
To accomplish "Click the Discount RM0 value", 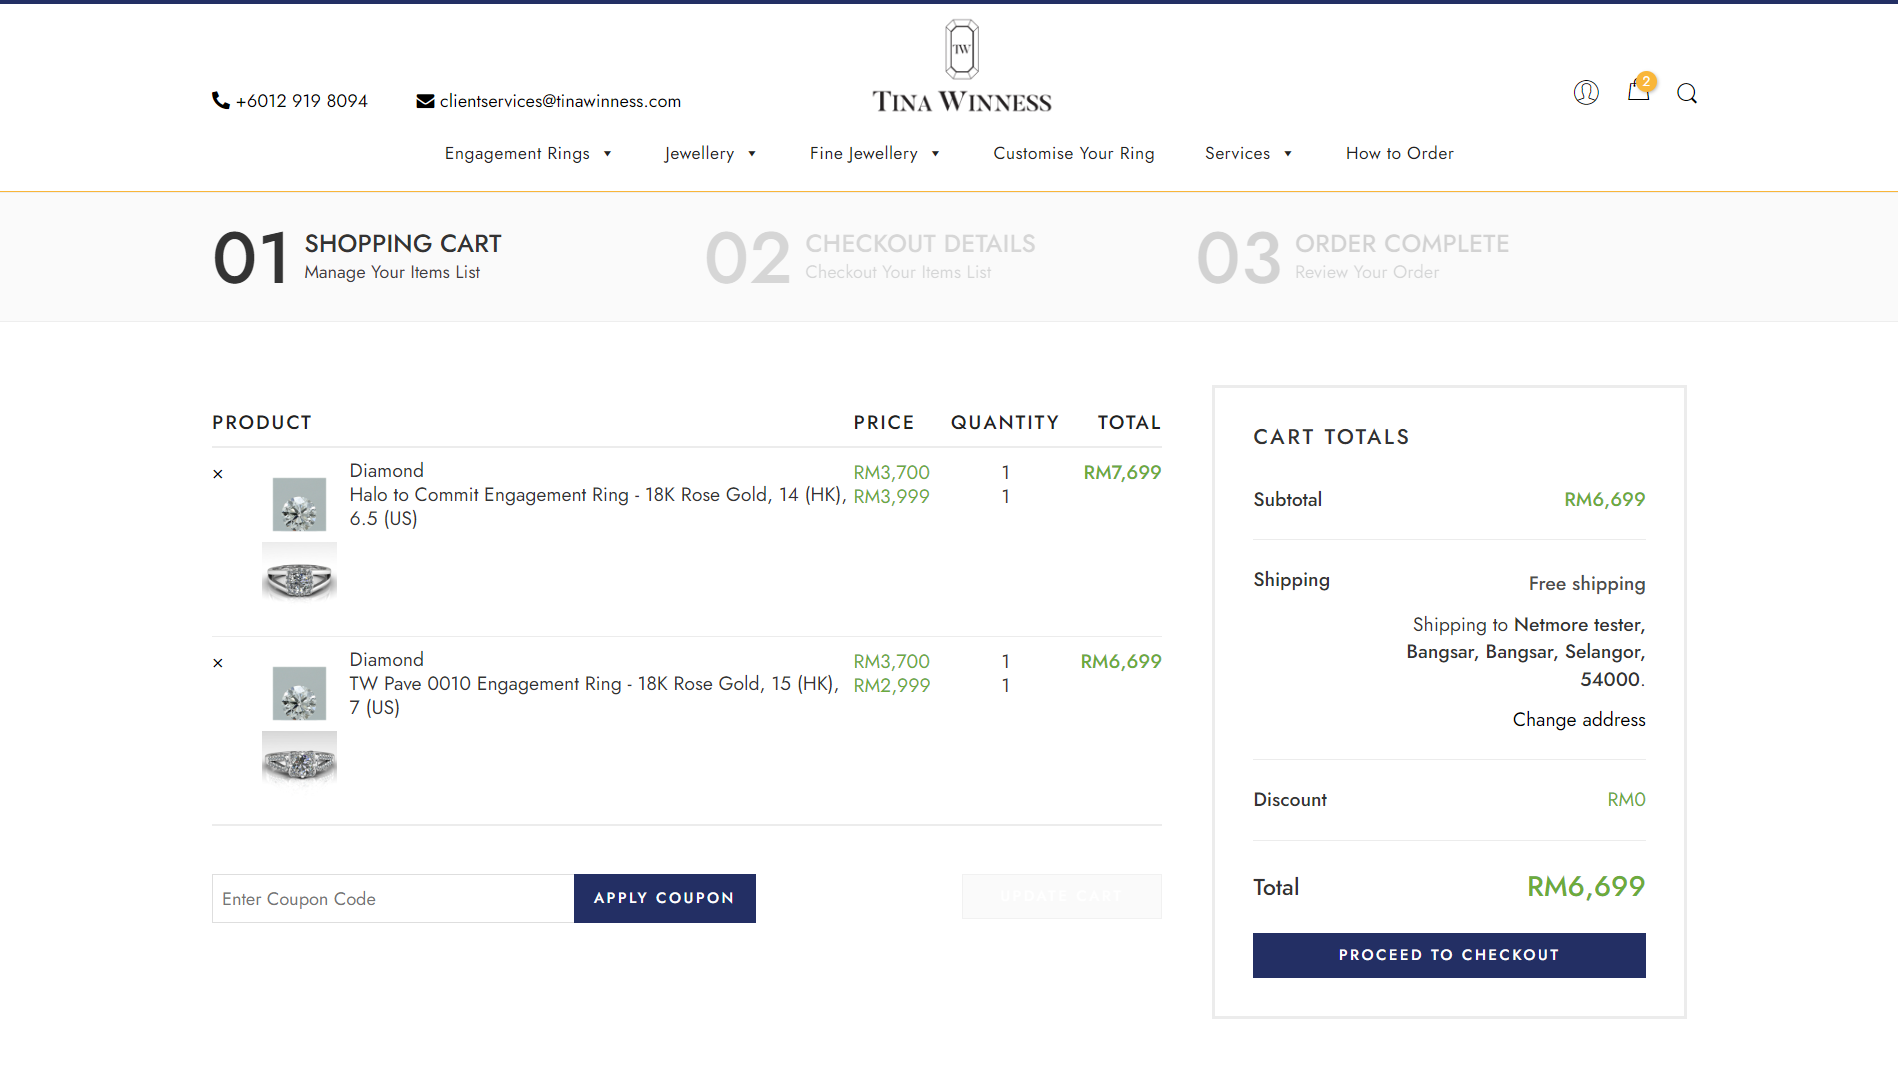I will click(1626, 799).
